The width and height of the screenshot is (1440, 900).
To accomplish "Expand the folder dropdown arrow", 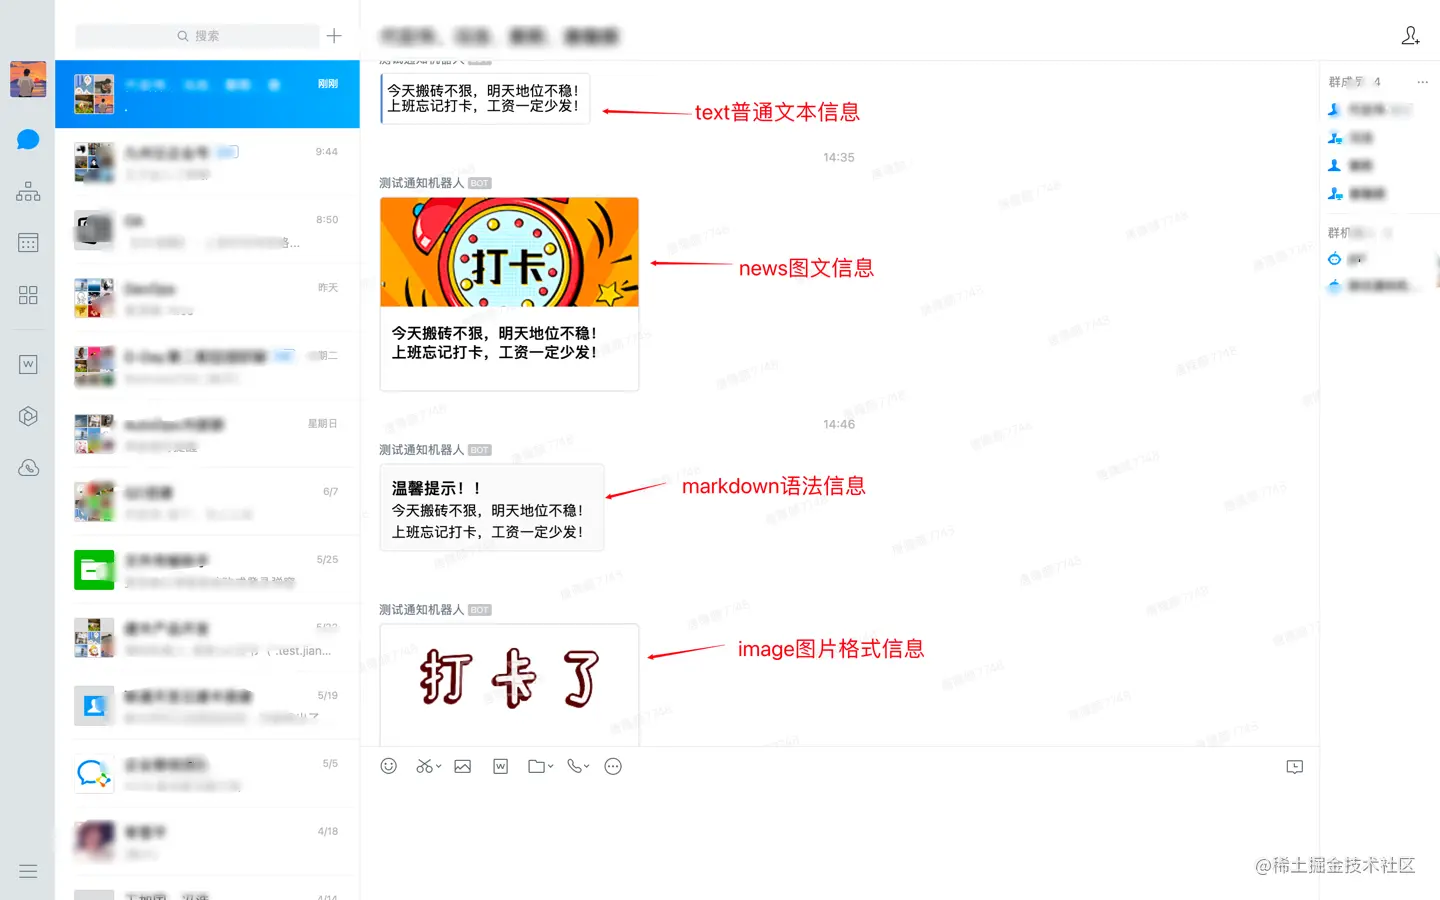I will [x=551, y=766].
